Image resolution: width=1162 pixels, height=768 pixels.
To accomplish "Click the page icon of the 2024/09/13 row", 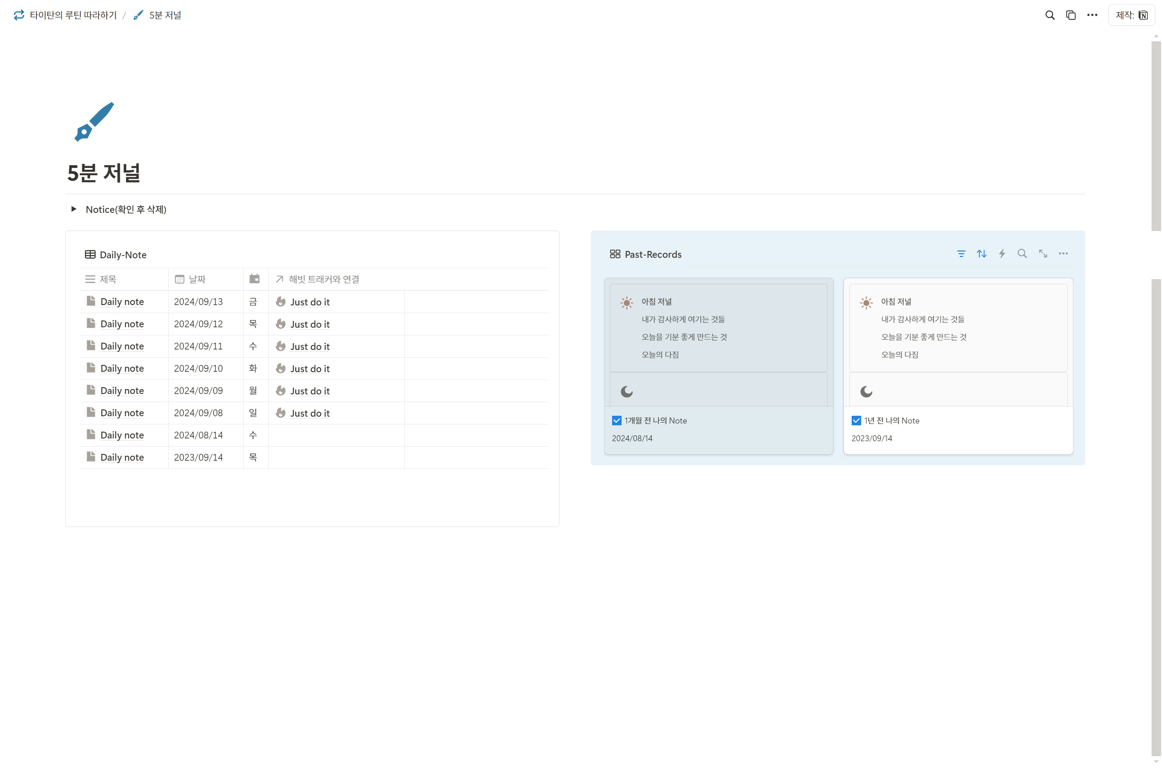I will 90,301.
